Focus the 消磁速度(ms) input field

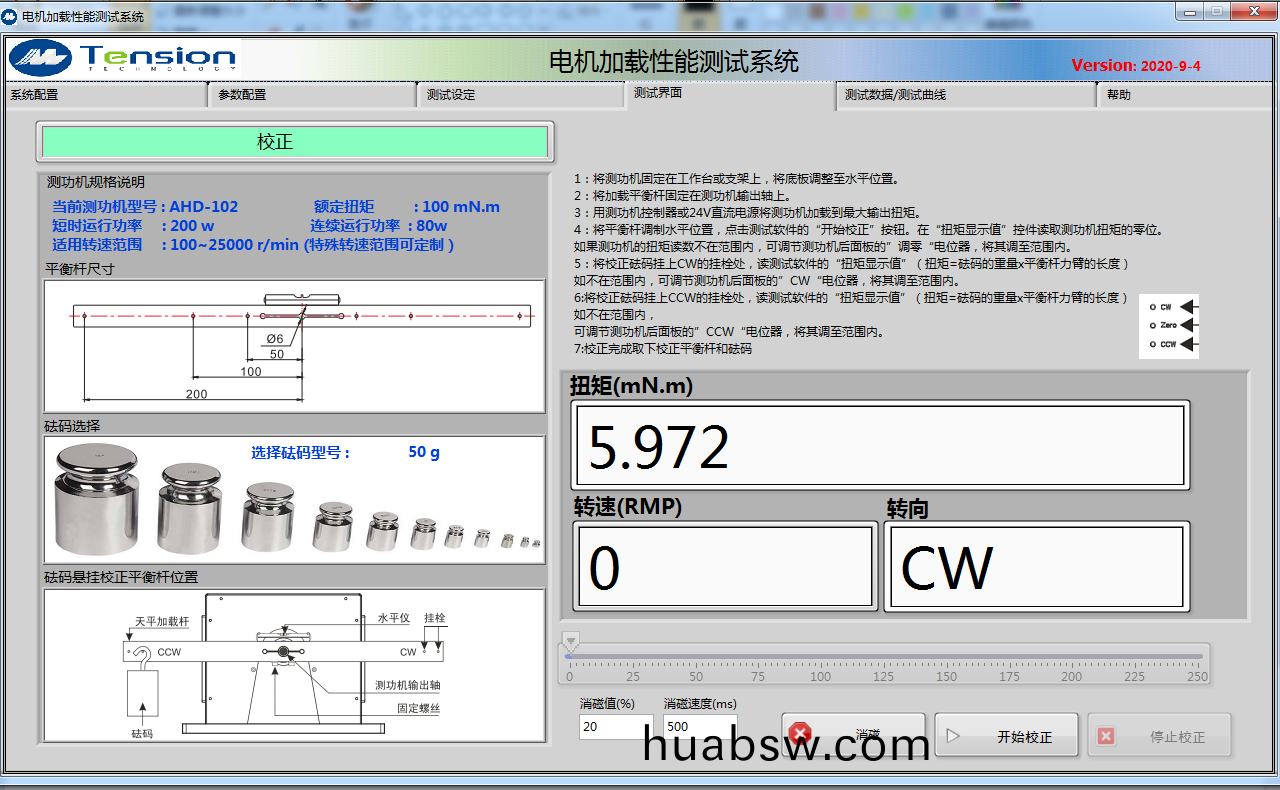(699, 727)
